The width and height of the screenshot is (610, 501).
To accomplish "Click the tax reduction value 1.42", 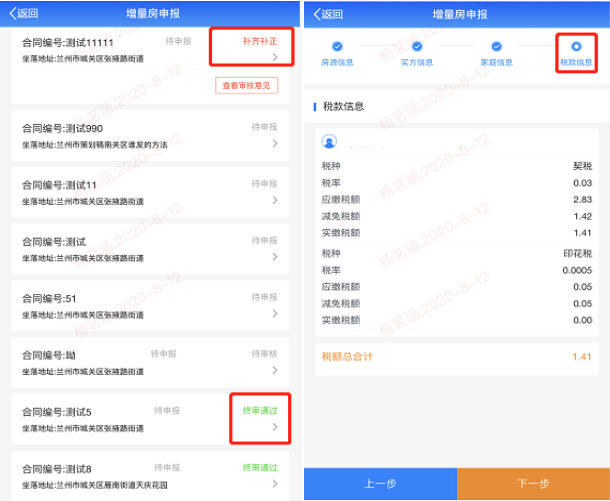I will click(x=583, y=216).
